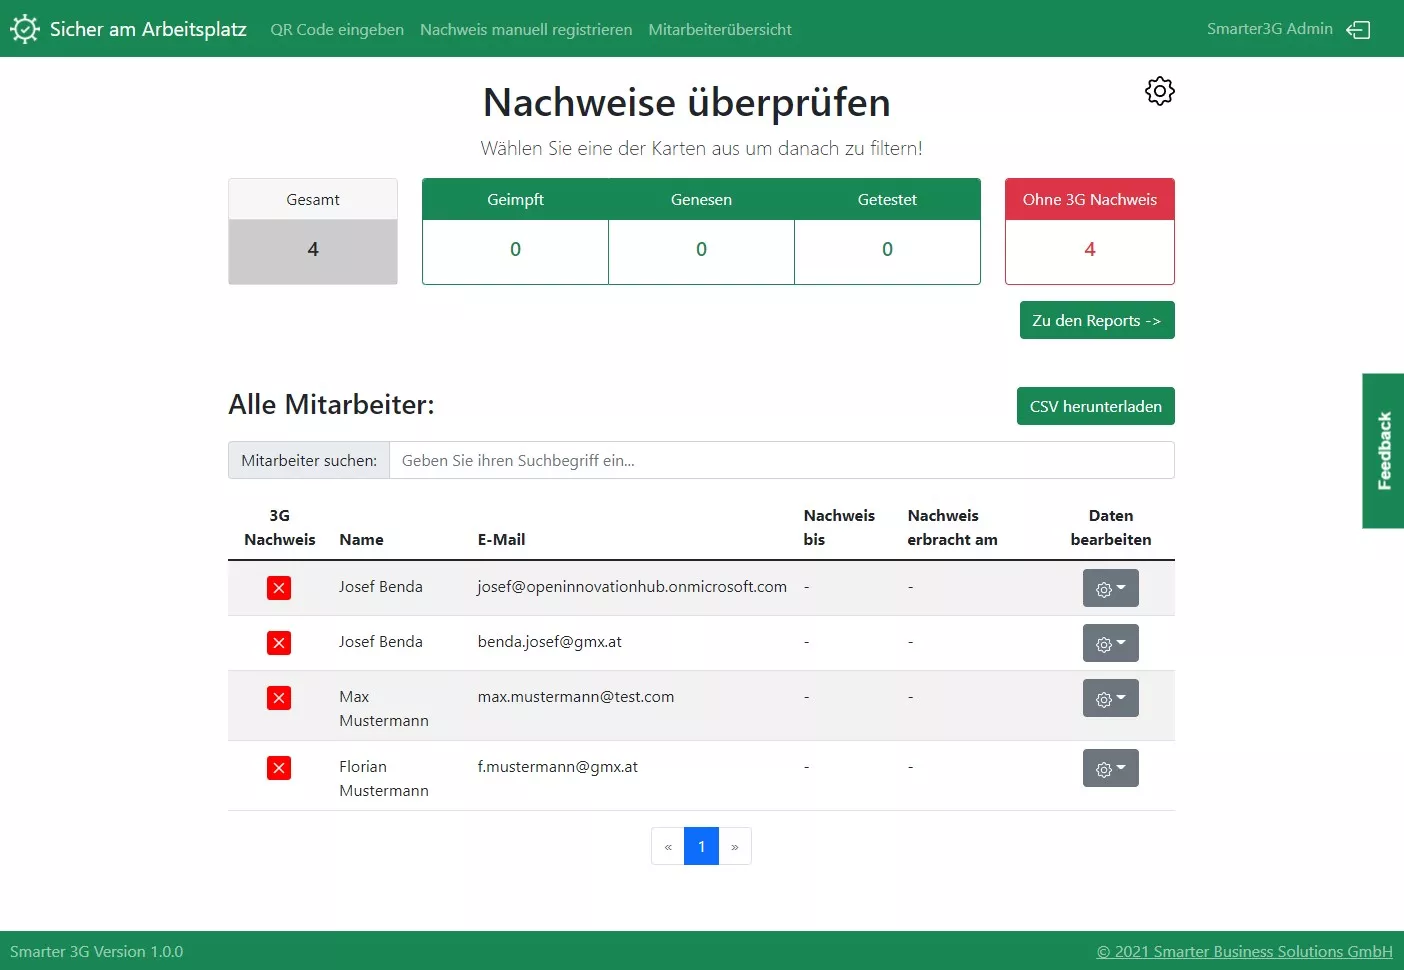
Task: Download the CSV with CSV herunterladen
Action: pyautogui.click(x=1095, y=406)
